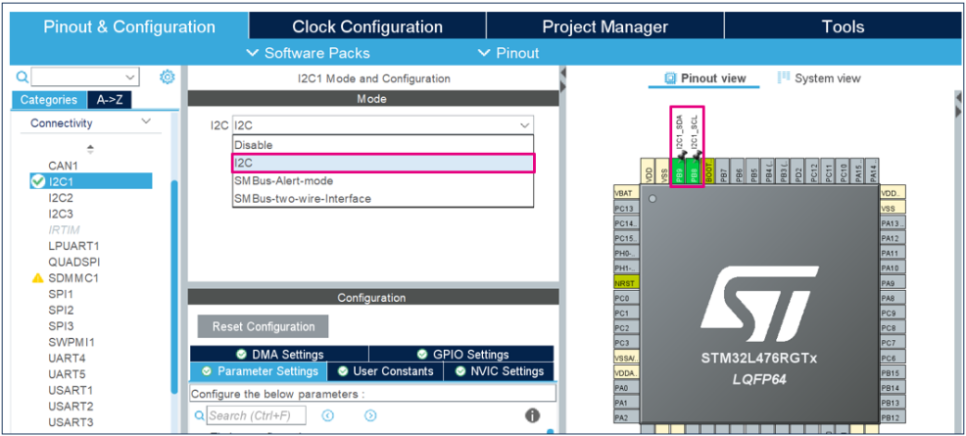Switch to Pinout view
This screenshot has width=966, height=436.
point(705,78)
